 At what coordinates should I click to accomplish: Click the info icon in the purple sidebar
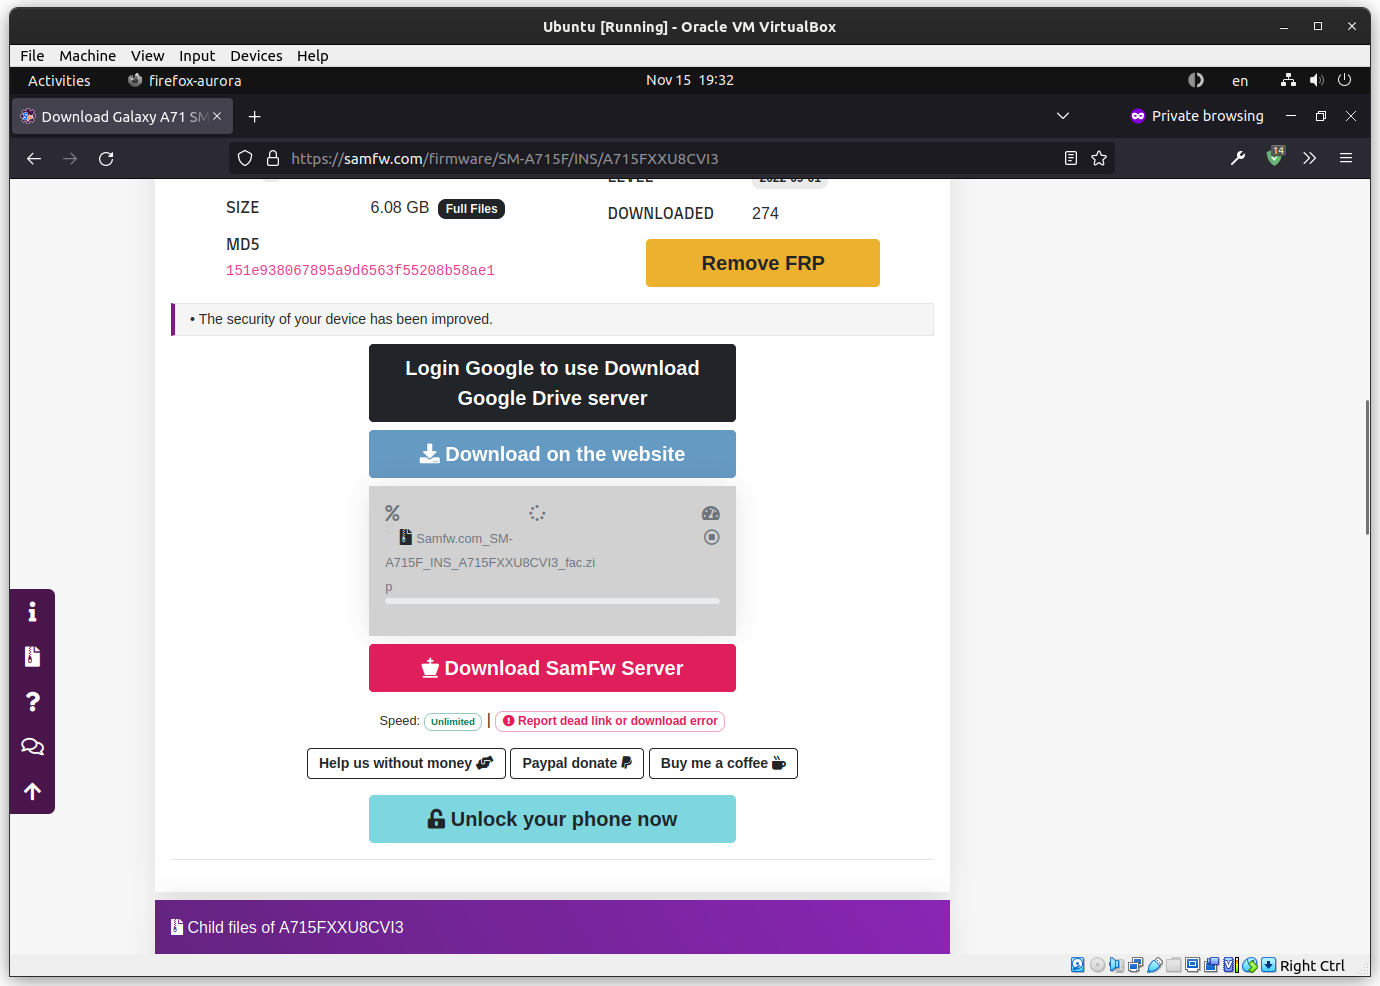[x=32, y=610]
